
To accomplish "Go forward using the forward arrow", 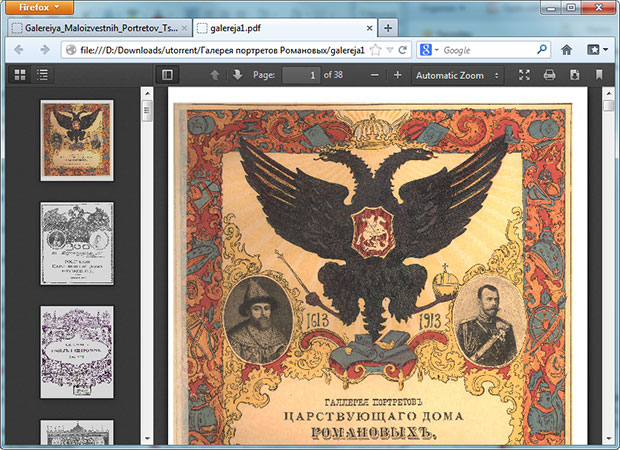I will [x=45, y=50].
